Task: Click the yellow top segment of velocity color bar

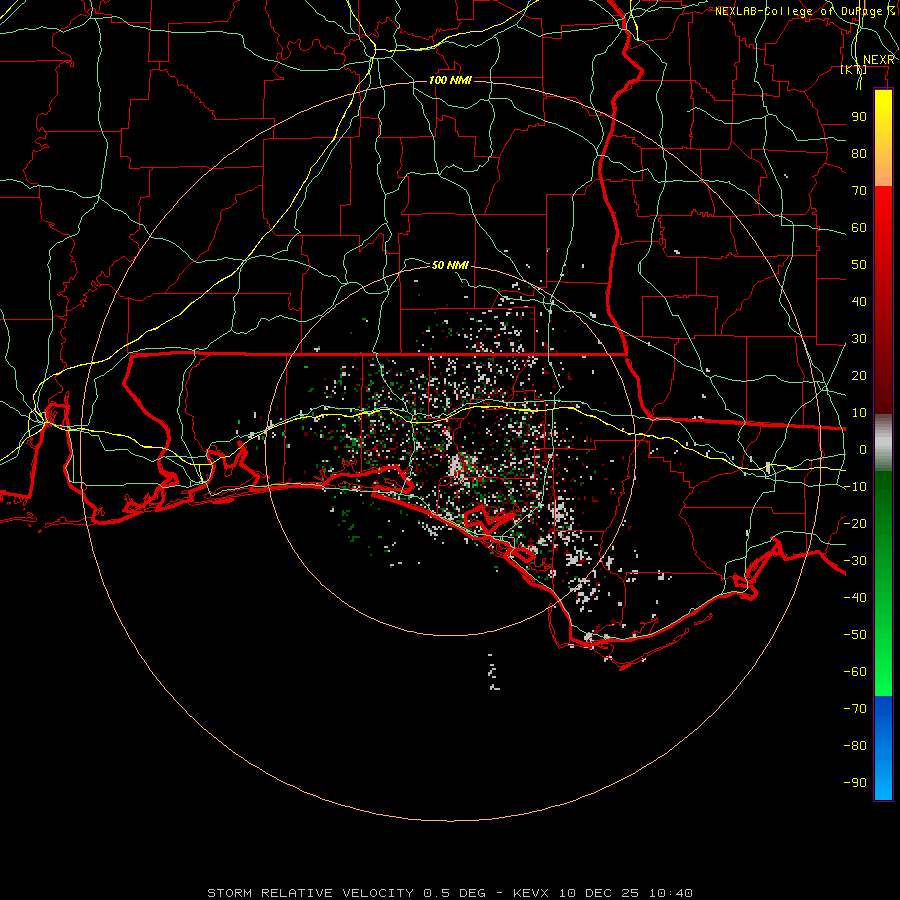Action: point(883,138)
